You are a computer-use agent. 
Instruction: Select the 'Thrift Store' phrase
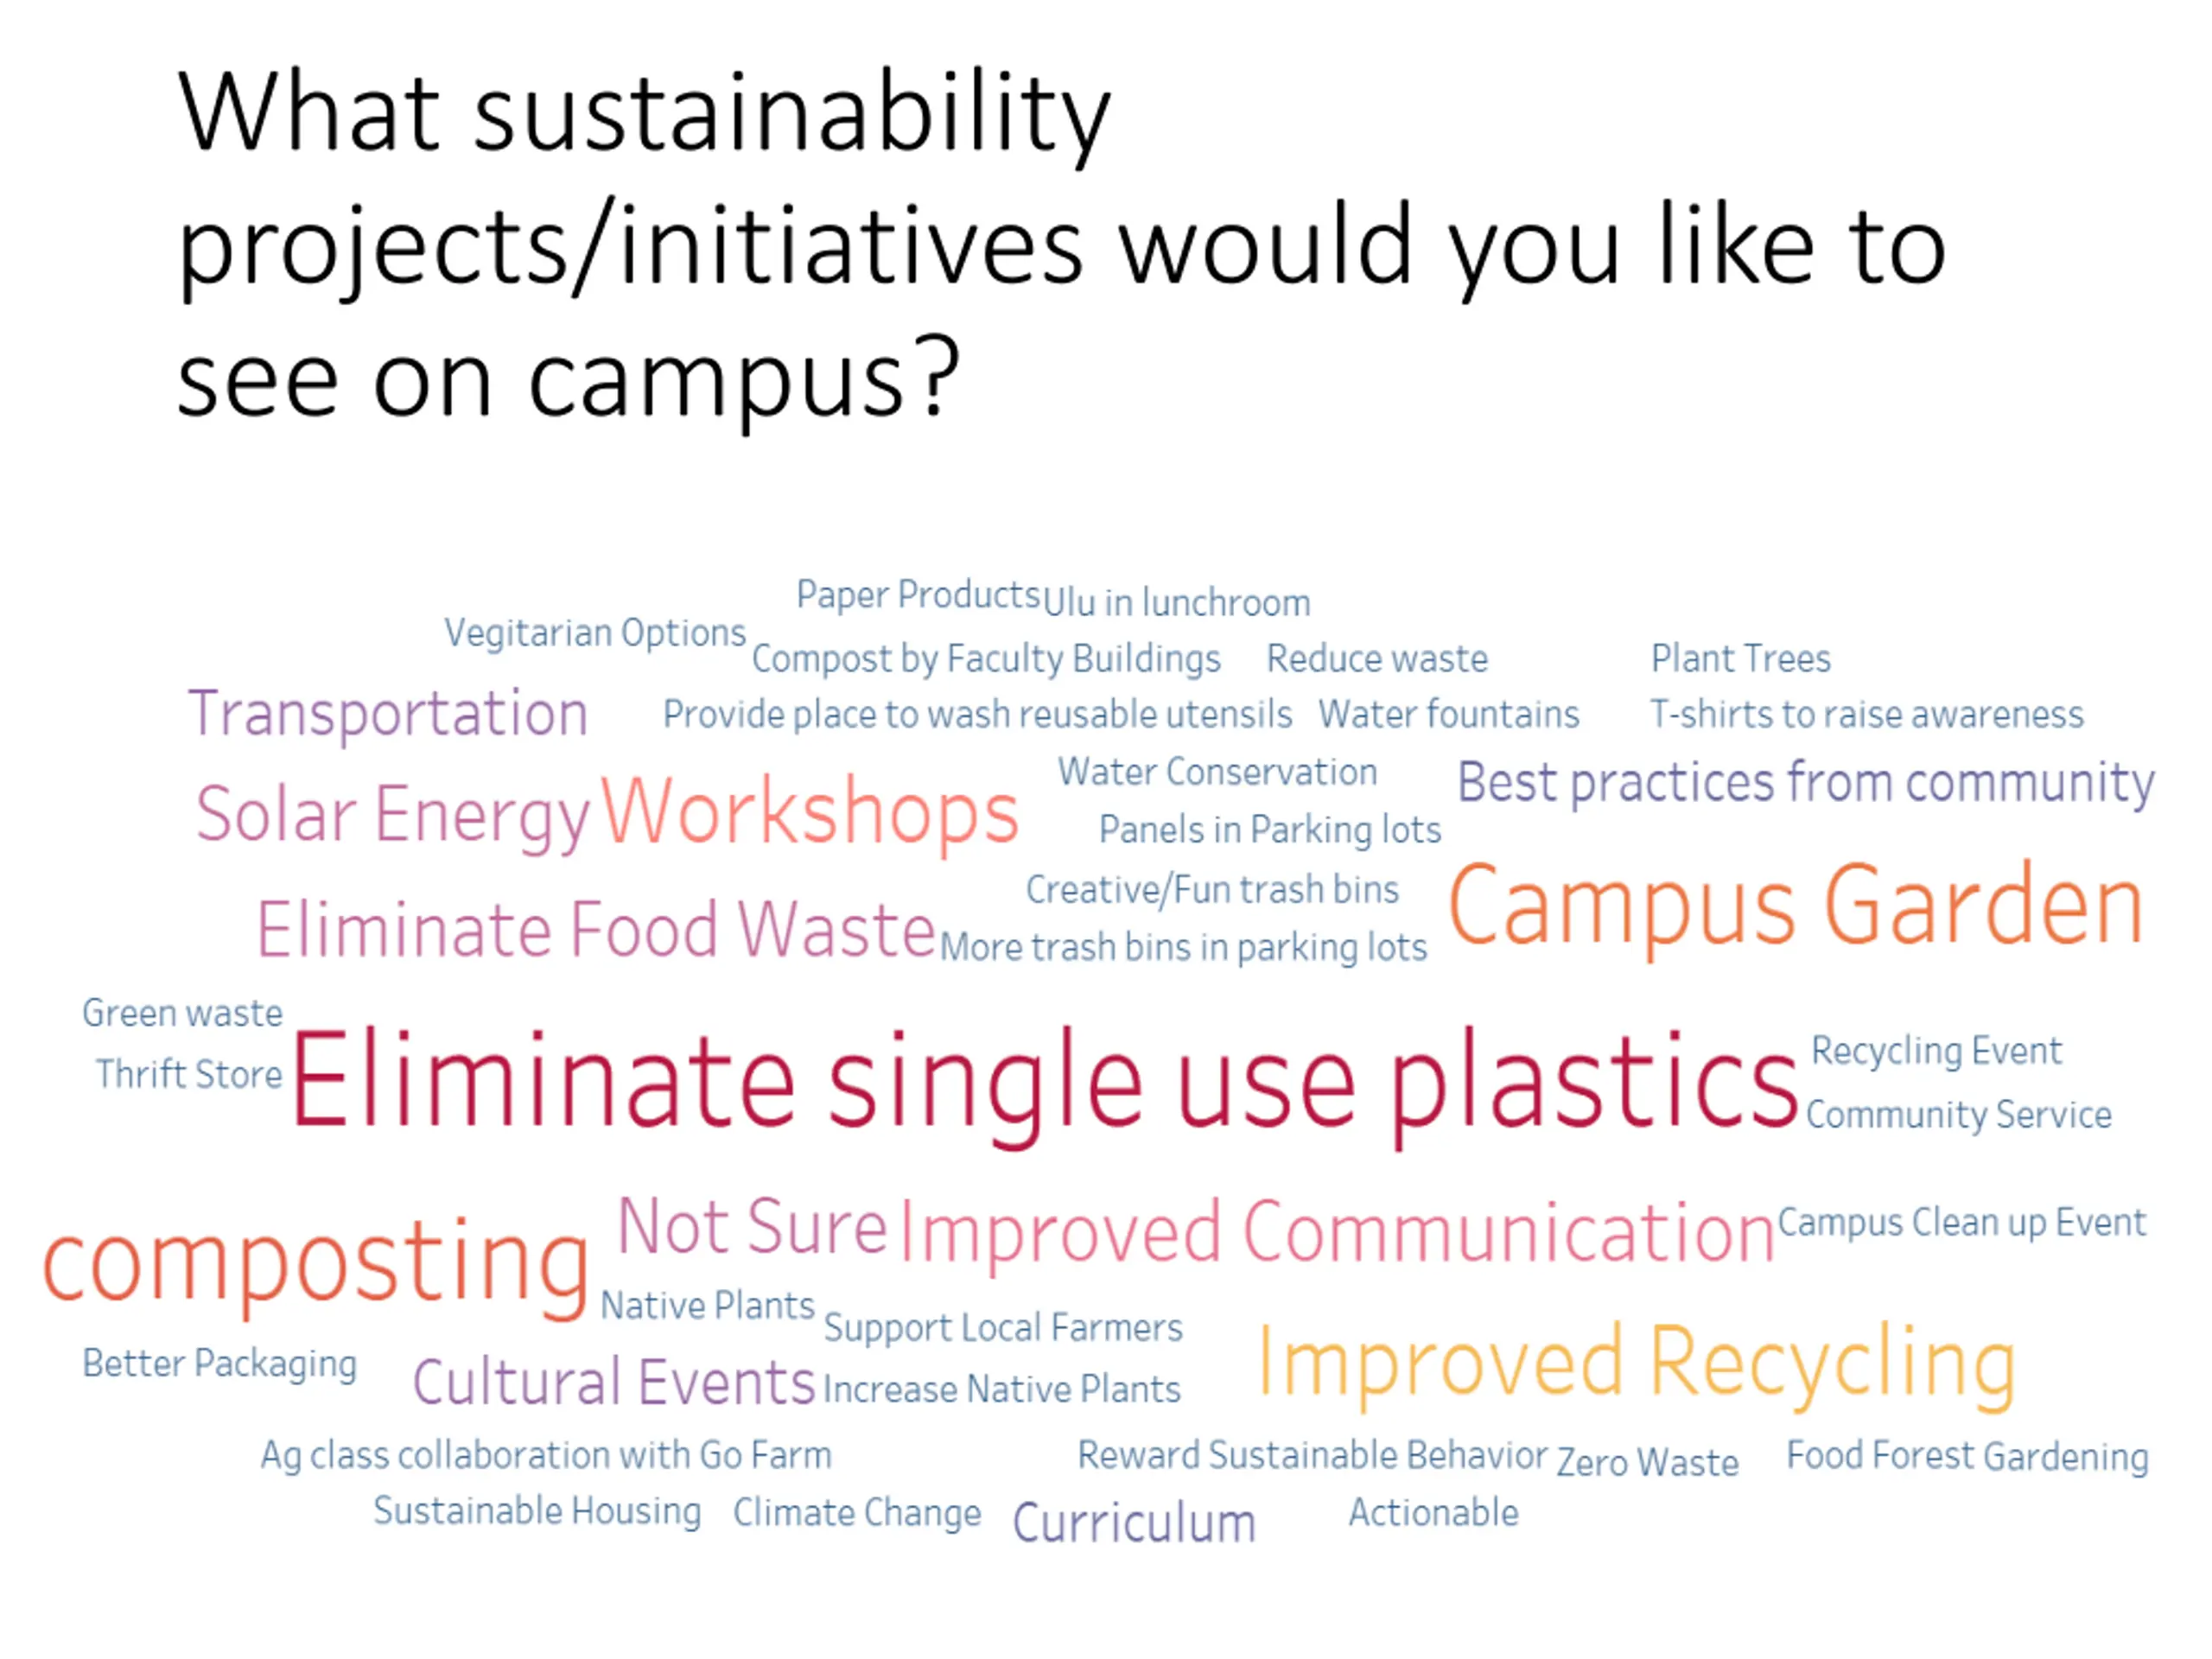pyautogui.click(x=189, y=1075)
